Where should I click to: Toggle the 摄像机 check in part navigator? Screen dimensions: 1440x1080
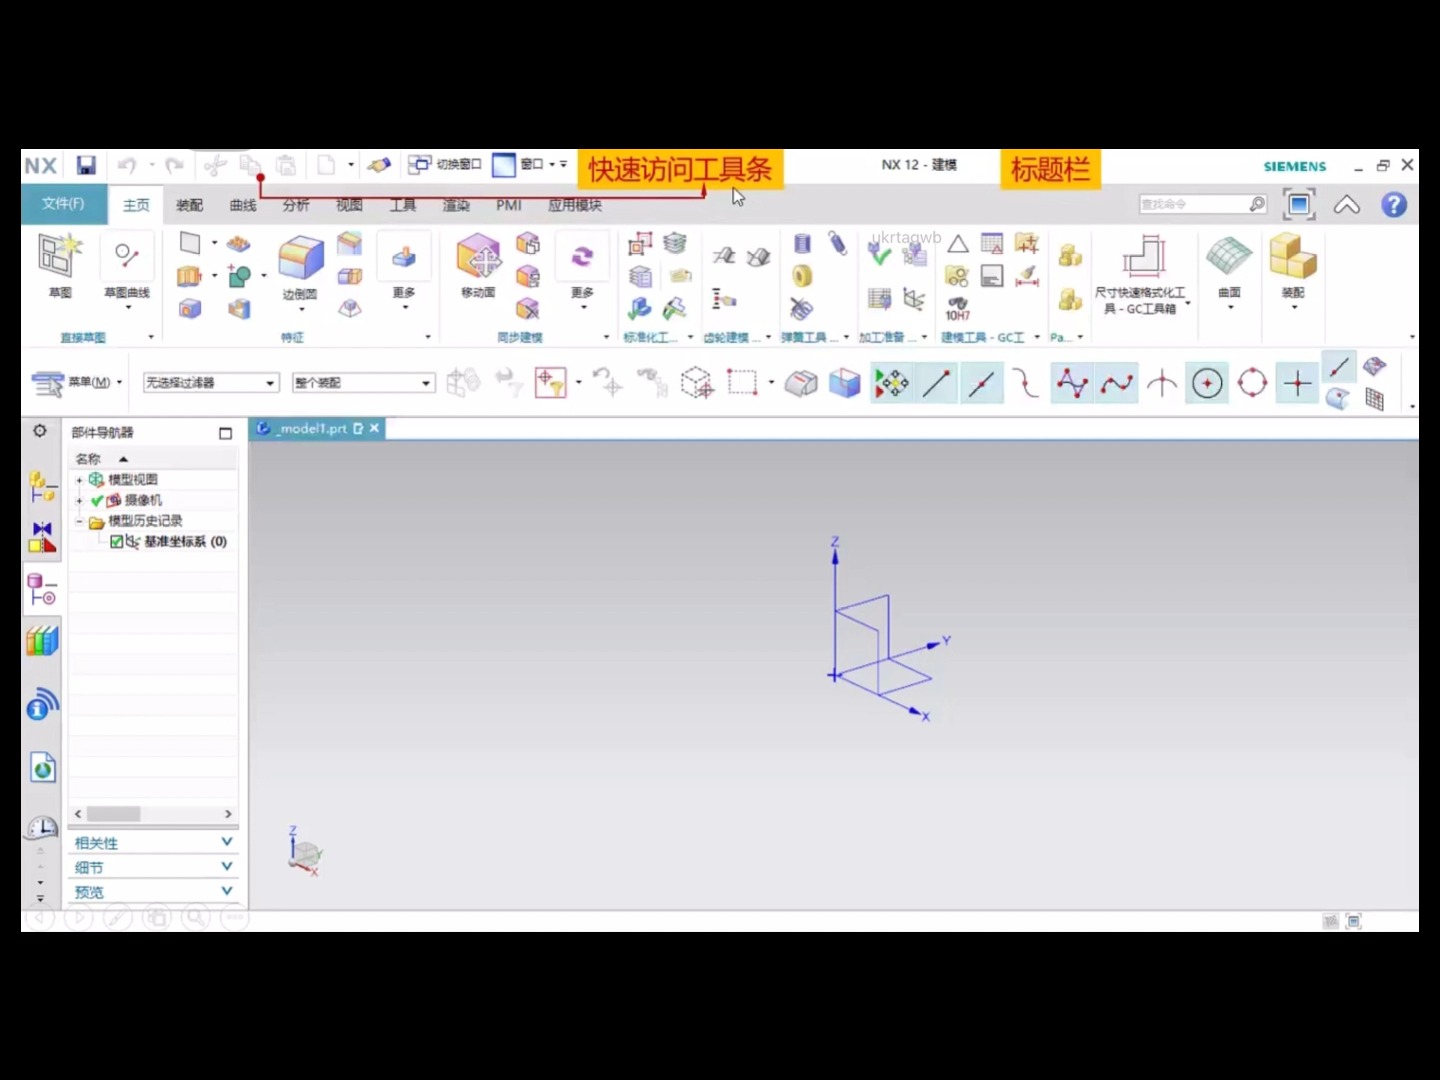coord(97,500)
